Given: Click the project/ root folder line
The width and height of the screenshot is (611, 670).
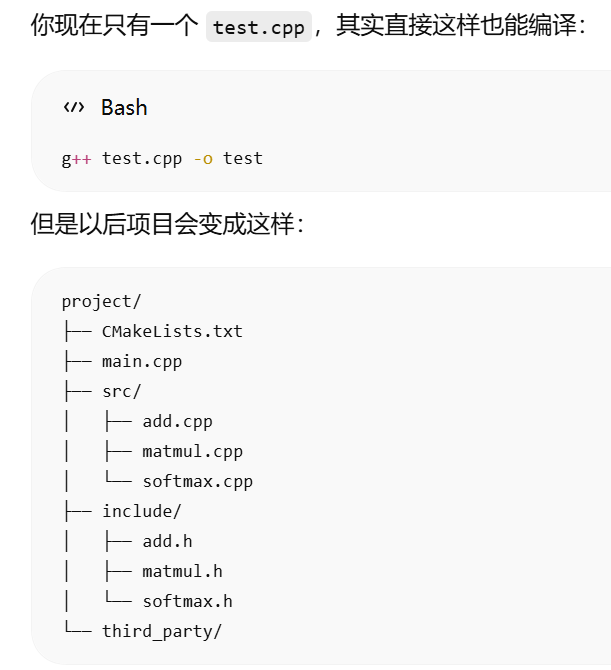Looking at the screenshot, I should pyautogui.click(x=101, y=302).
